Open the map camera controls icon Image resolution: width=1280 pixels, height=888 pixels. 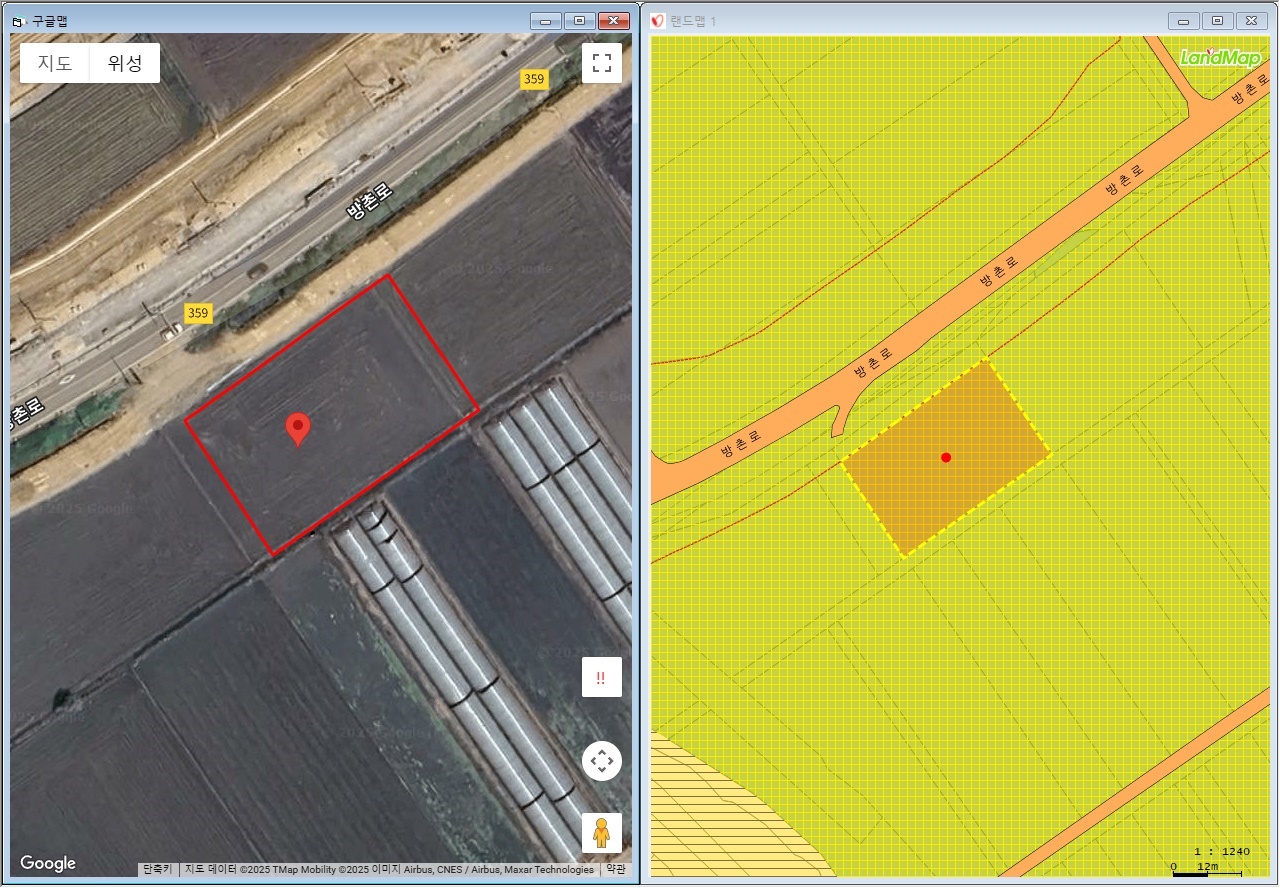coord(601,762)
